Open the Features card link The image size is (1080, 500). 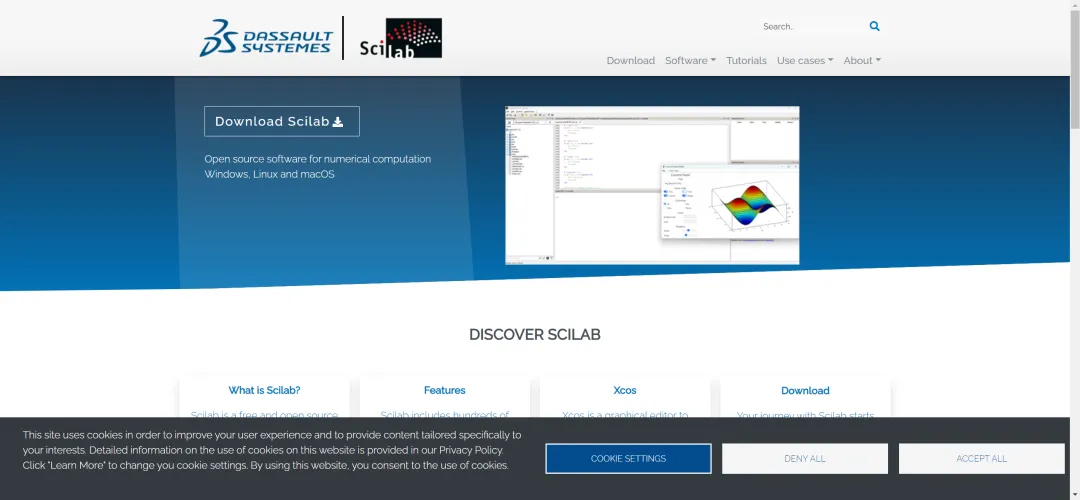click(x=444, y=390)
